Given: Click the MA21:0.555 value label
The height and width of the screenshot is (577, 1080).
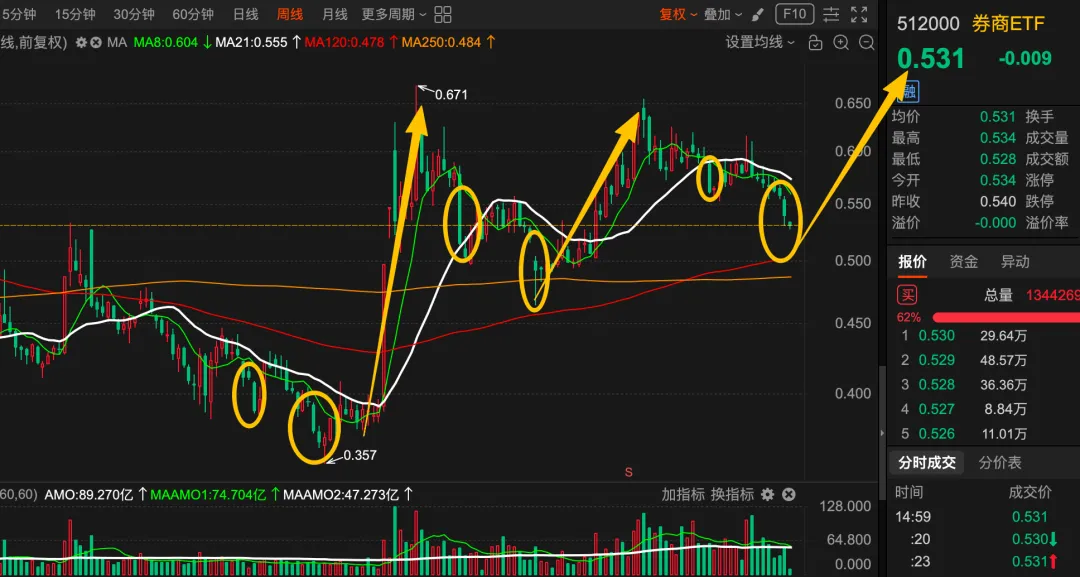Looking at the screenshot, I should 251,43.
